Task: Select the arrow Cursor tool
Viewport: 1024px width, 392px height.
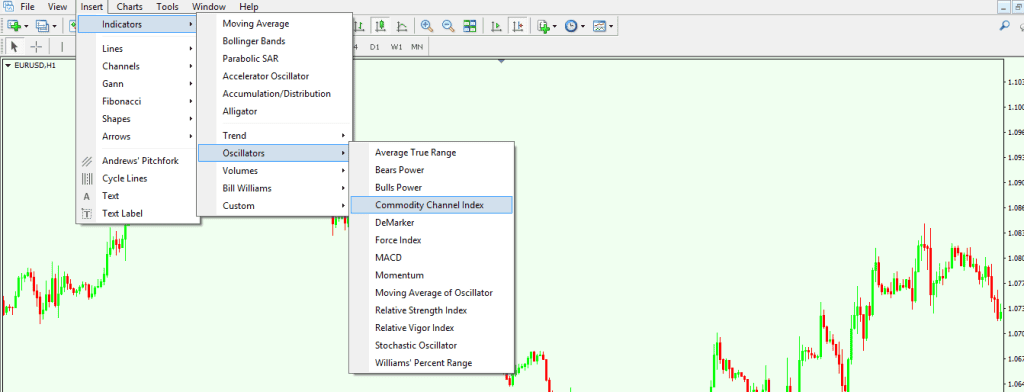Action: [15, 46]
